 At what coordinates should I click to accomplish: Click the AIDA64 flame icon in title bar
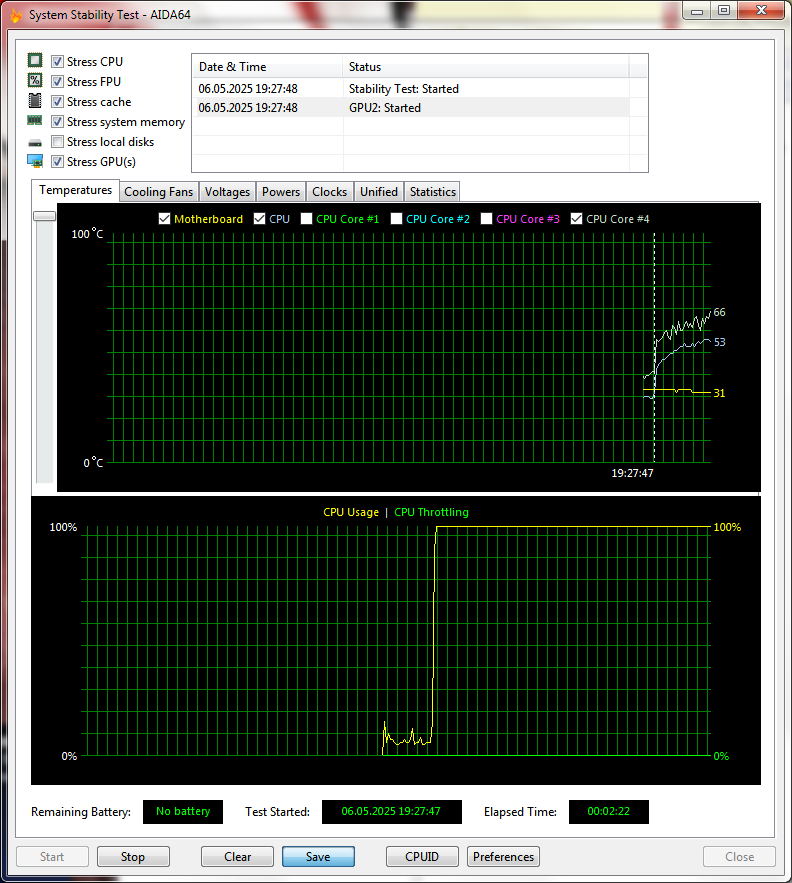point(16,15)
